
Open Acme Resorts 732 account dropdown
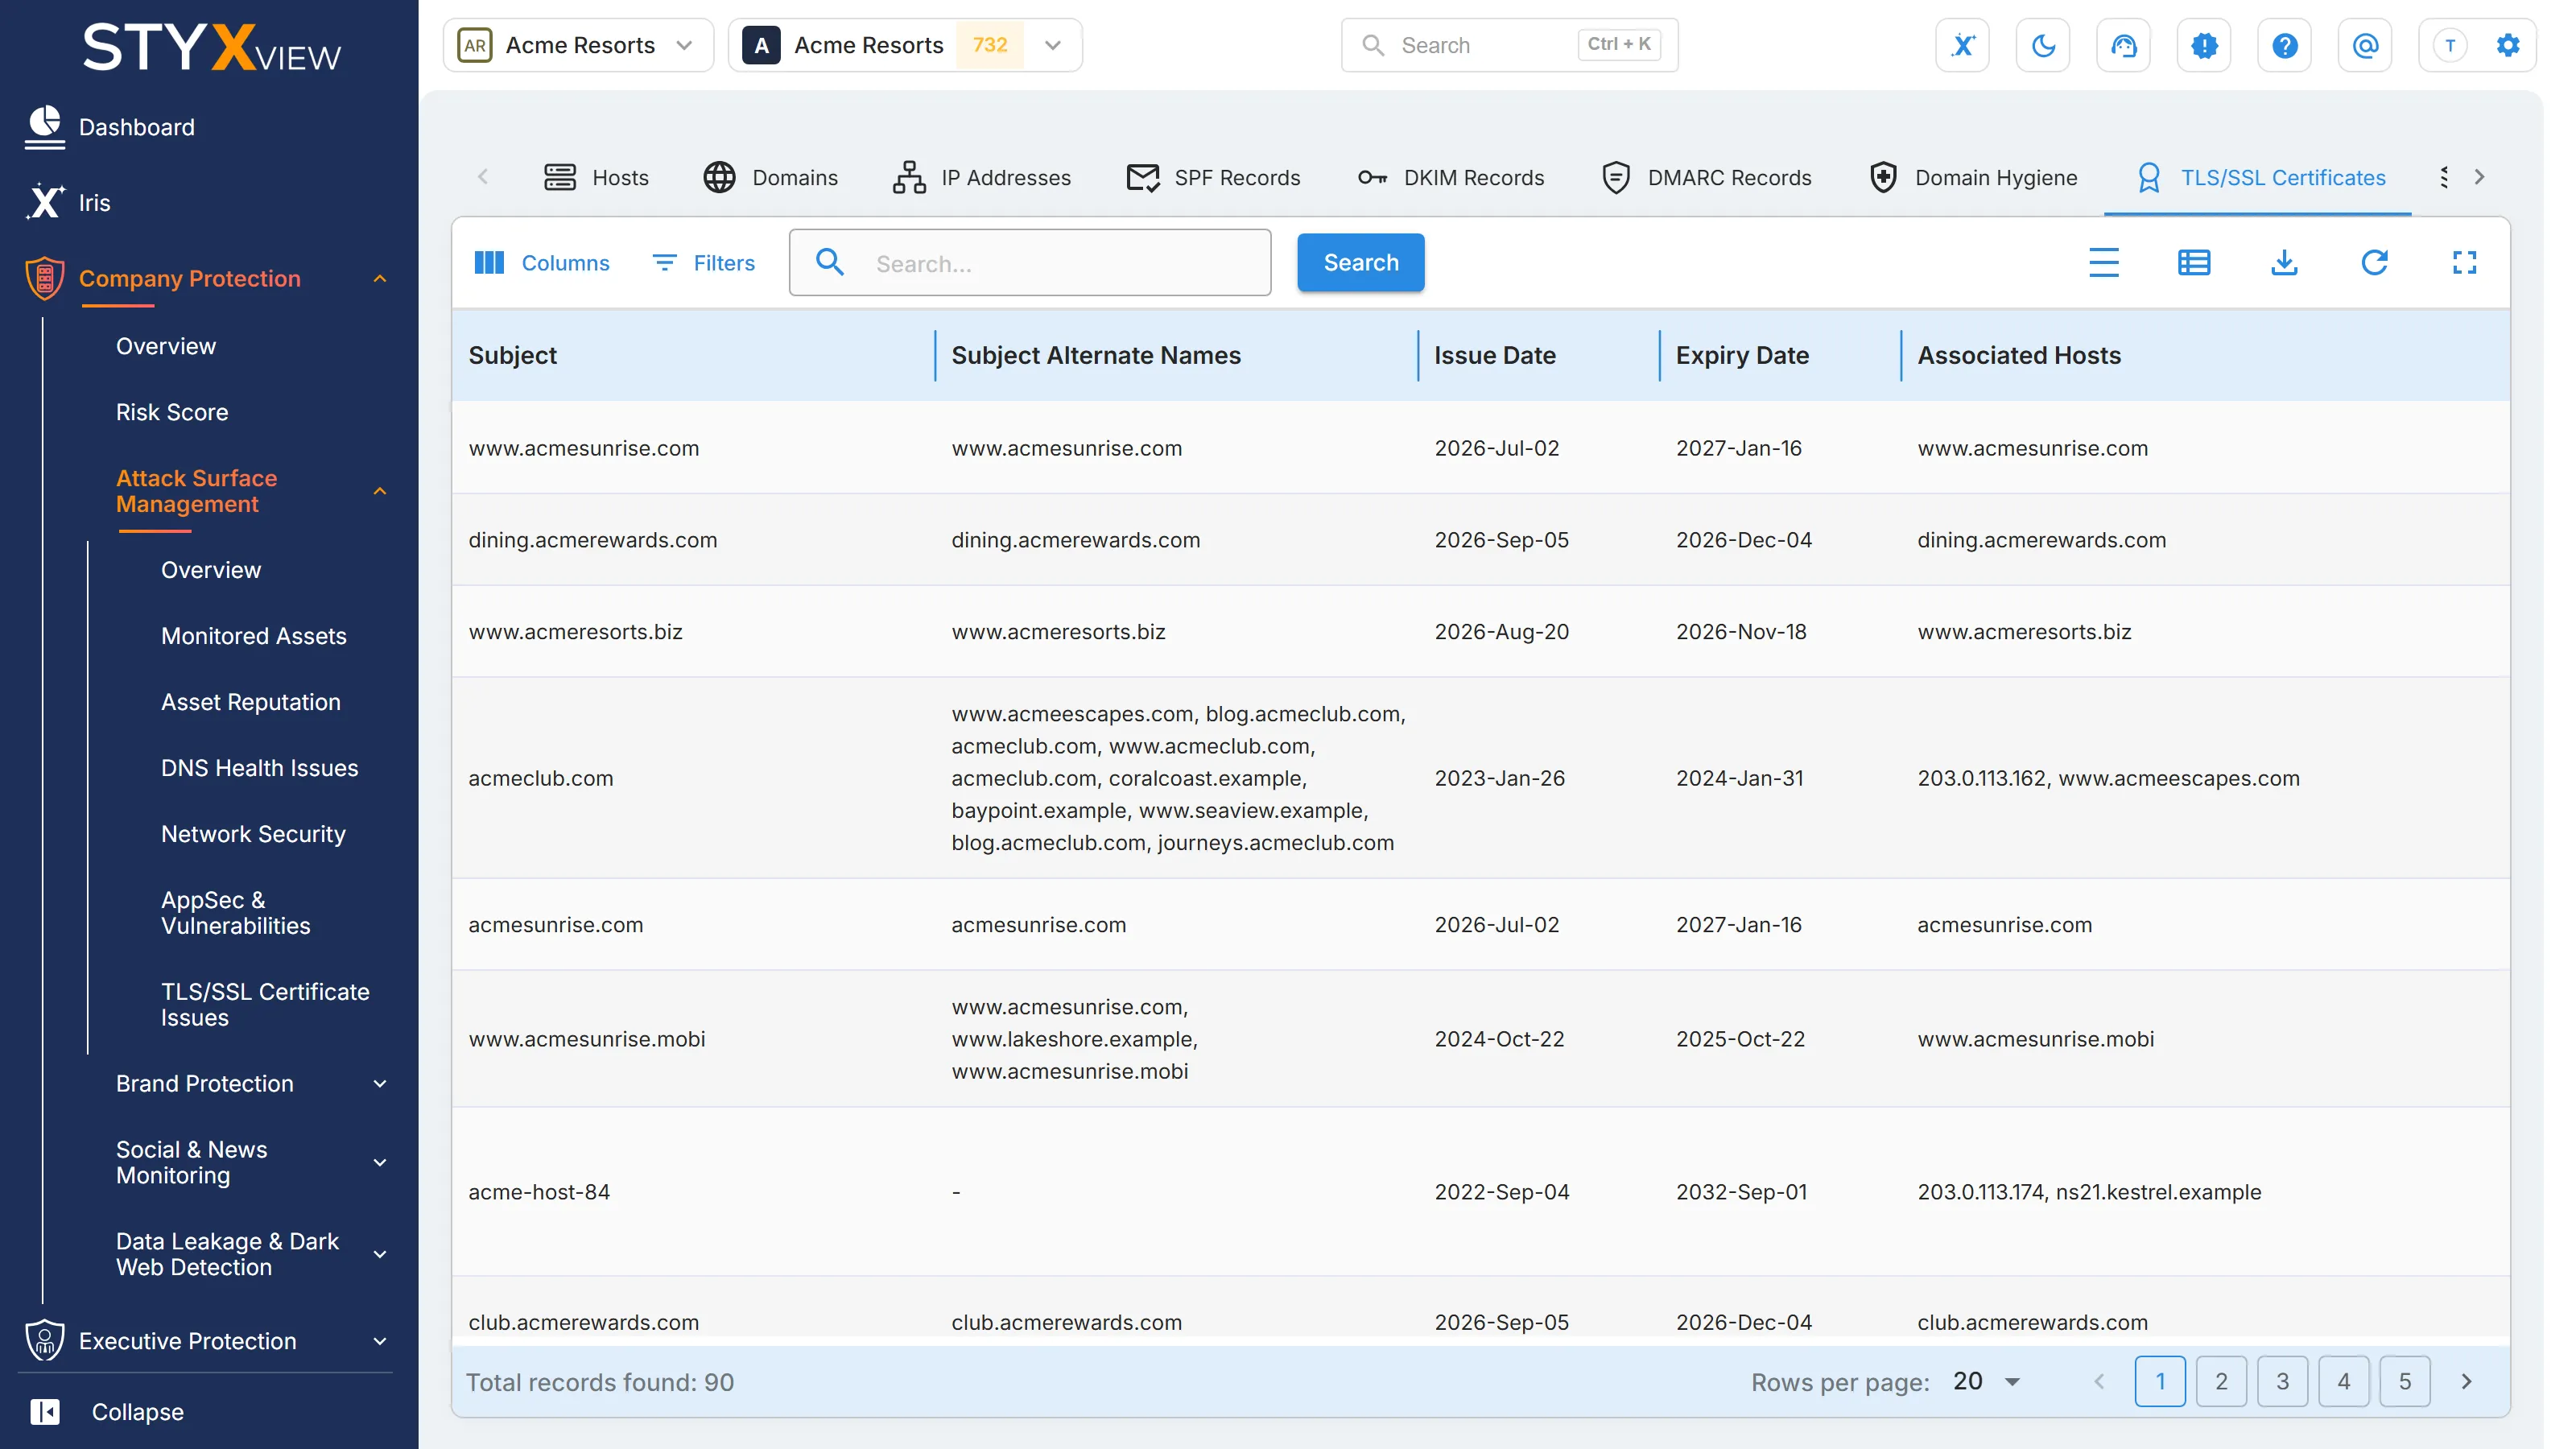(x=905, y=45)
